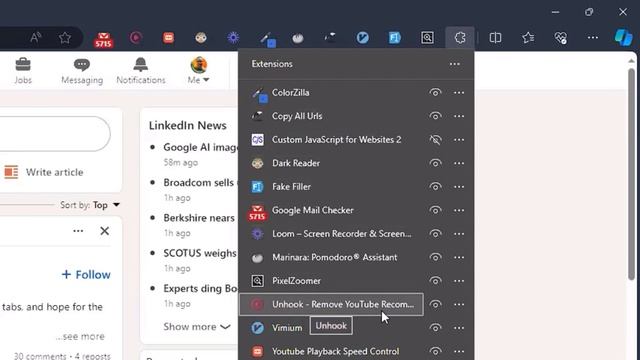Viewport: 640px width, 360px height.
Task: Click the Copy All Urls toolbar icon
Action: [330, 38]
